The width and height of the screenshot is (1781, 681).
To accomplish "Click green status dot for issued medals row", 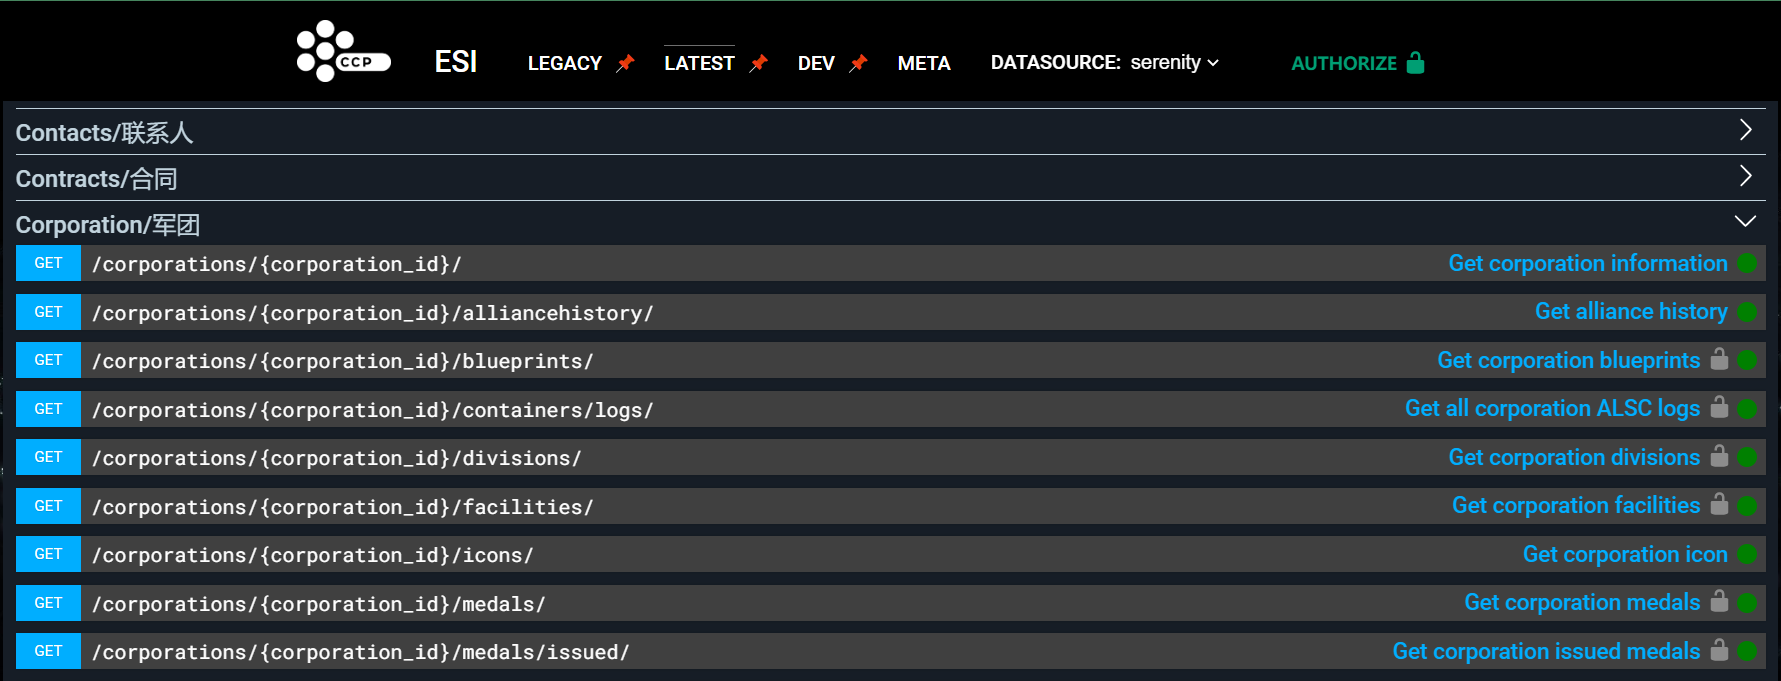I will point(1747,651).
